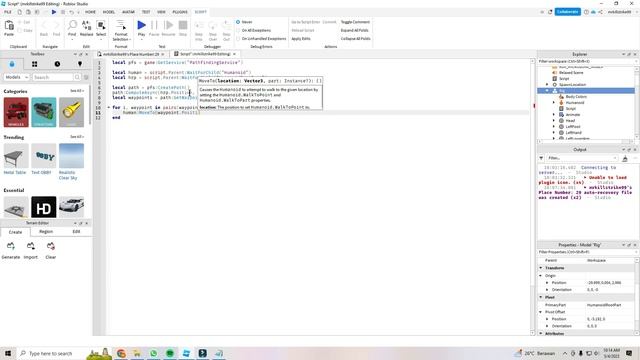Select On All Exceptions option
Viewport: 640px width, 360px height.
238,30
